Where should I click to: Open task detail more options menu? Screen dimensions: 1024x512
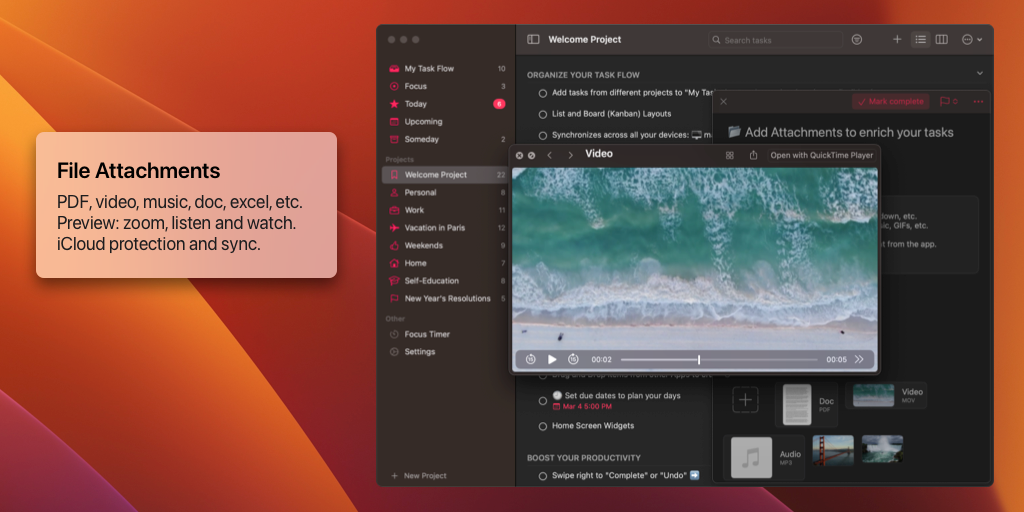(x=978, y=101)
